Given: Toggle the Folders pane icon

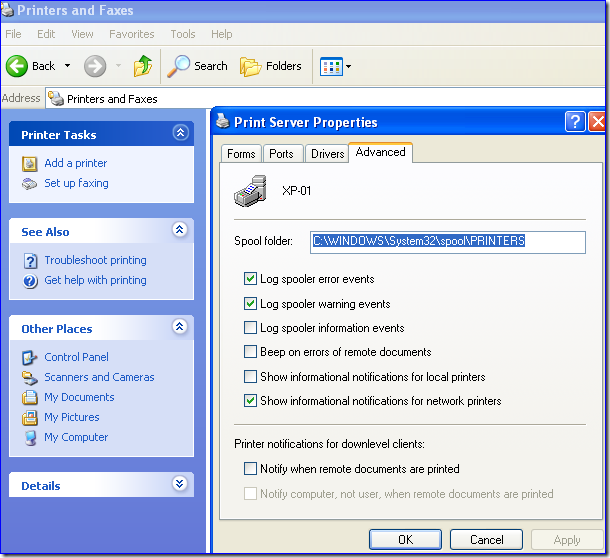Looking at the screenshot, I should pos(250,66).
